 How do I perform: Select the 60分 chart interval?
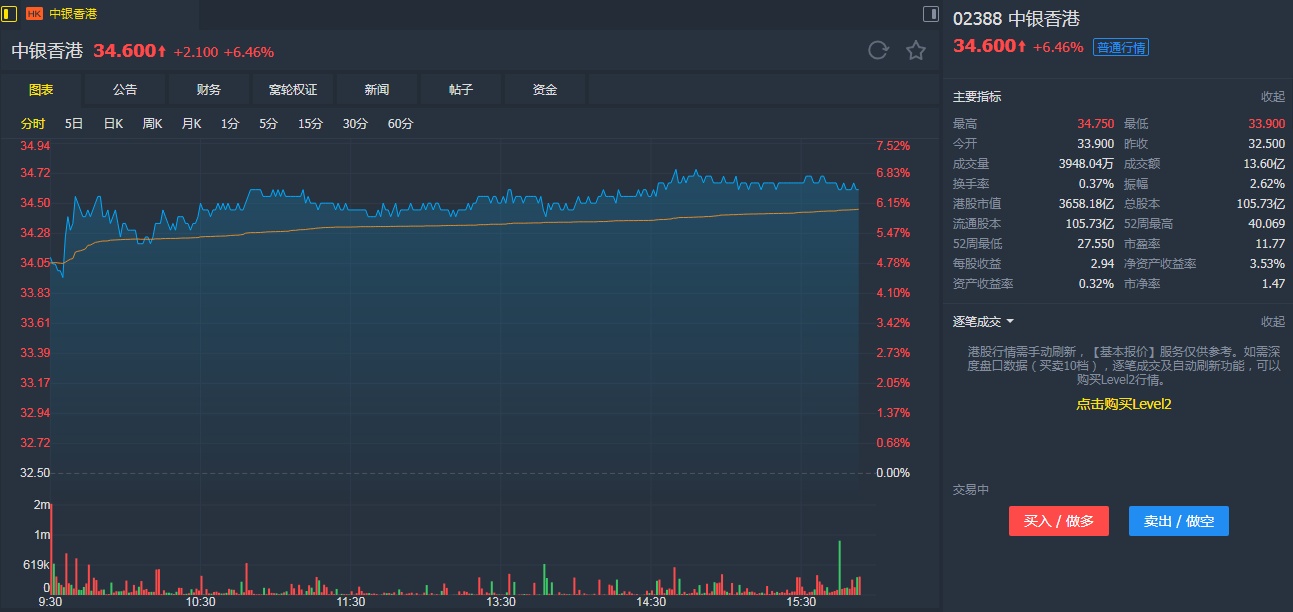(400, 124)
